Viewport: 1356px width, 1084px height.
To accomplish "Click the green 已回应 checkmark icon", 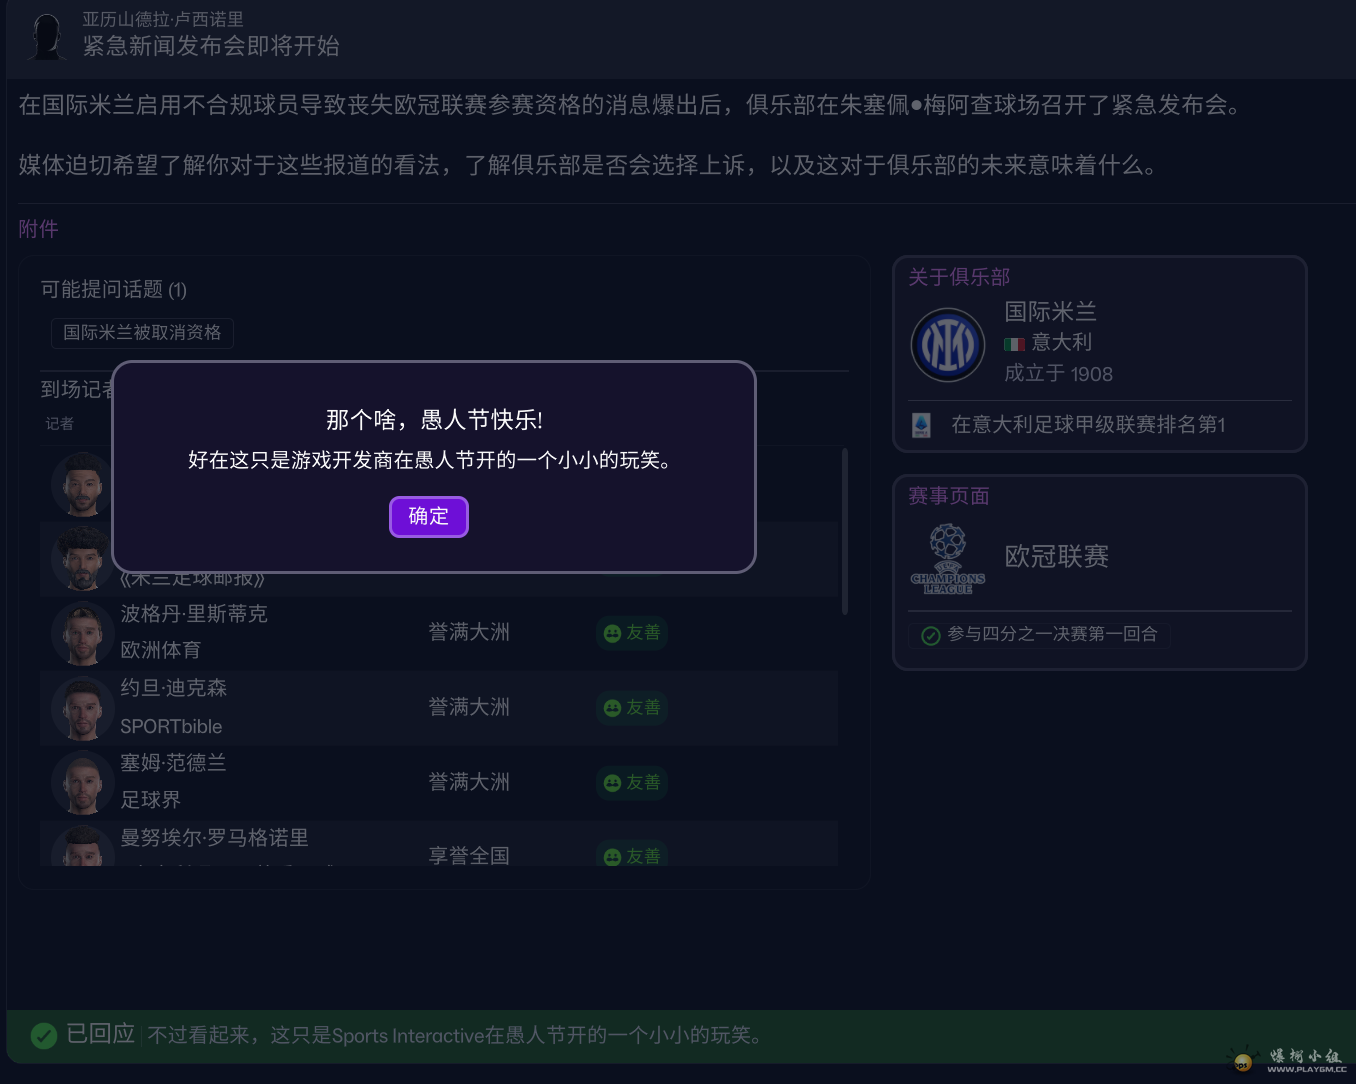I will coord(43,1035).
